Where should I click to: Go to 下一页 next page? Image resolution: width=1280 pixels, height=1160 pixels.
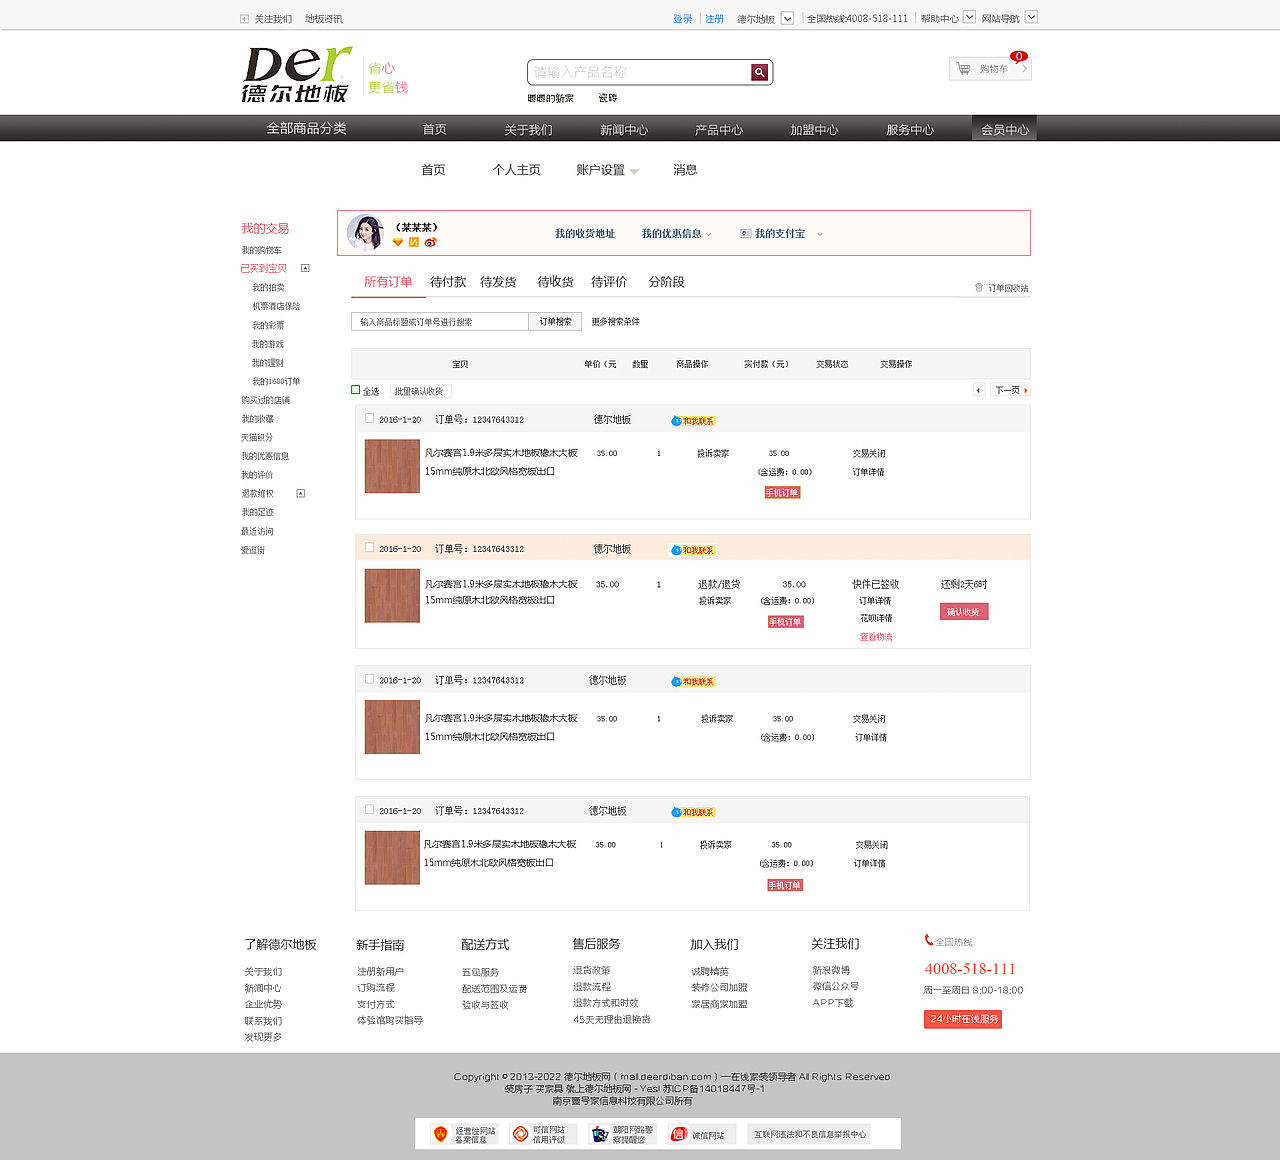point(1010,390)
